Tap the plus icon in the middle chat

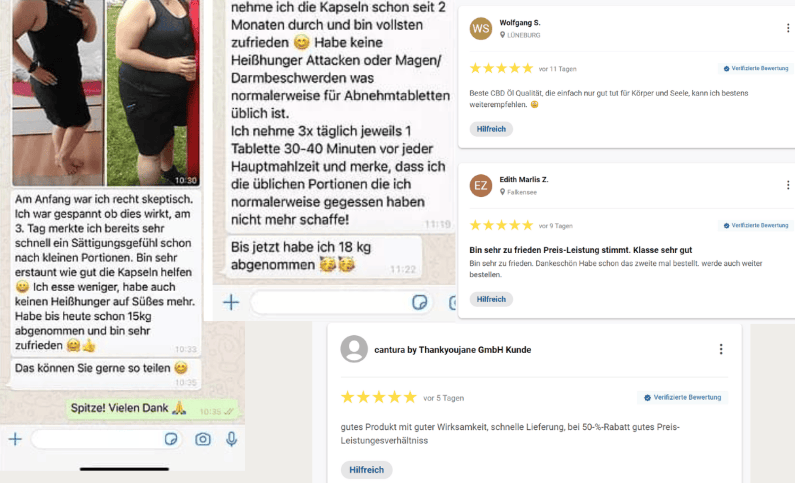click(231, 303)
